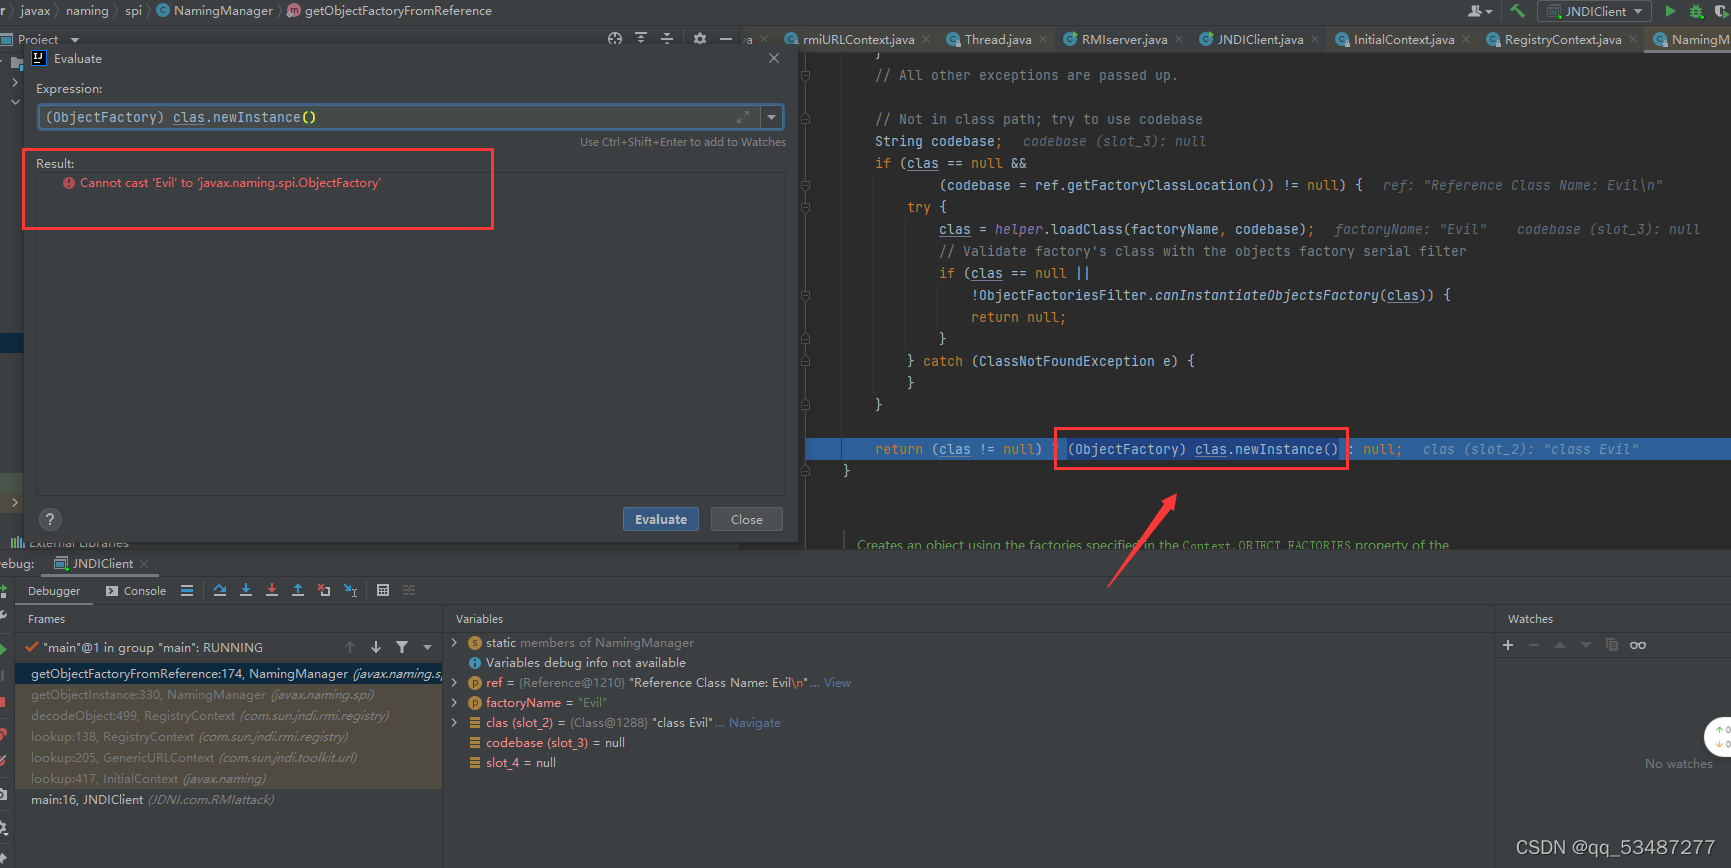
Task: Switch to the Thread.java editor tab
Action: [997, 39]
